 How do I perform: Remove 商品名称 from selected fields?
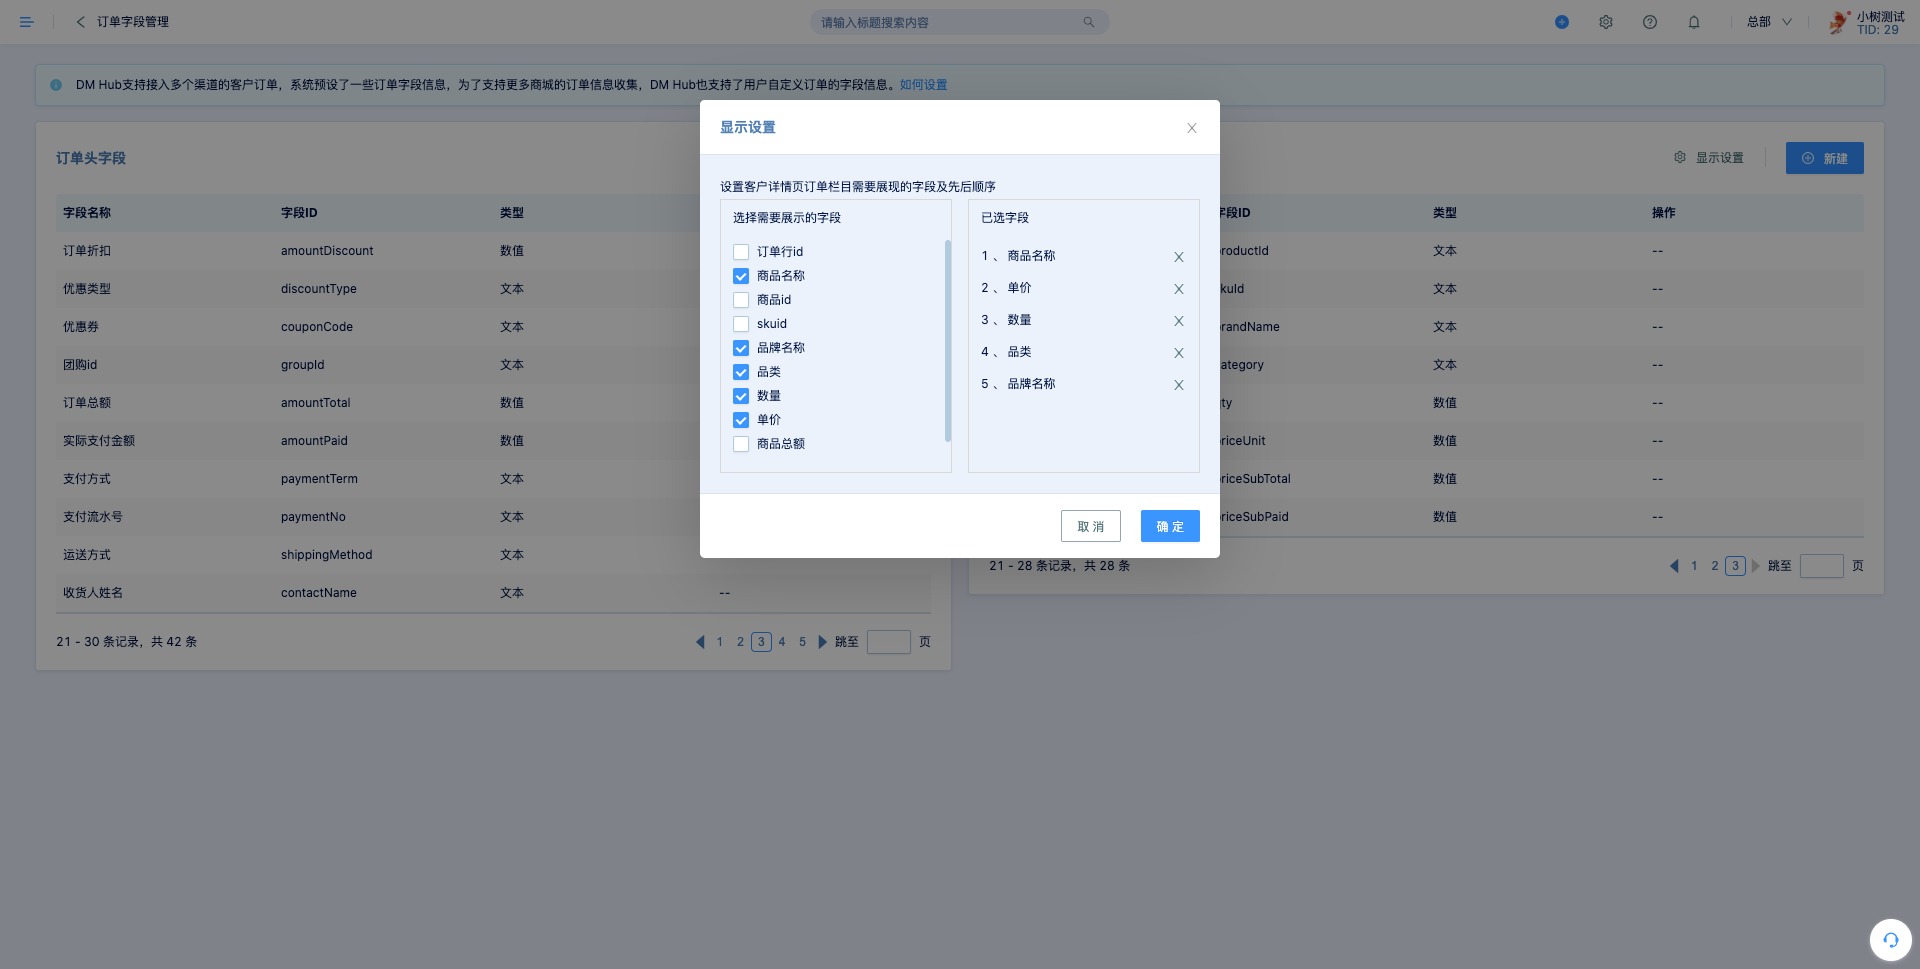point(1179,257)
